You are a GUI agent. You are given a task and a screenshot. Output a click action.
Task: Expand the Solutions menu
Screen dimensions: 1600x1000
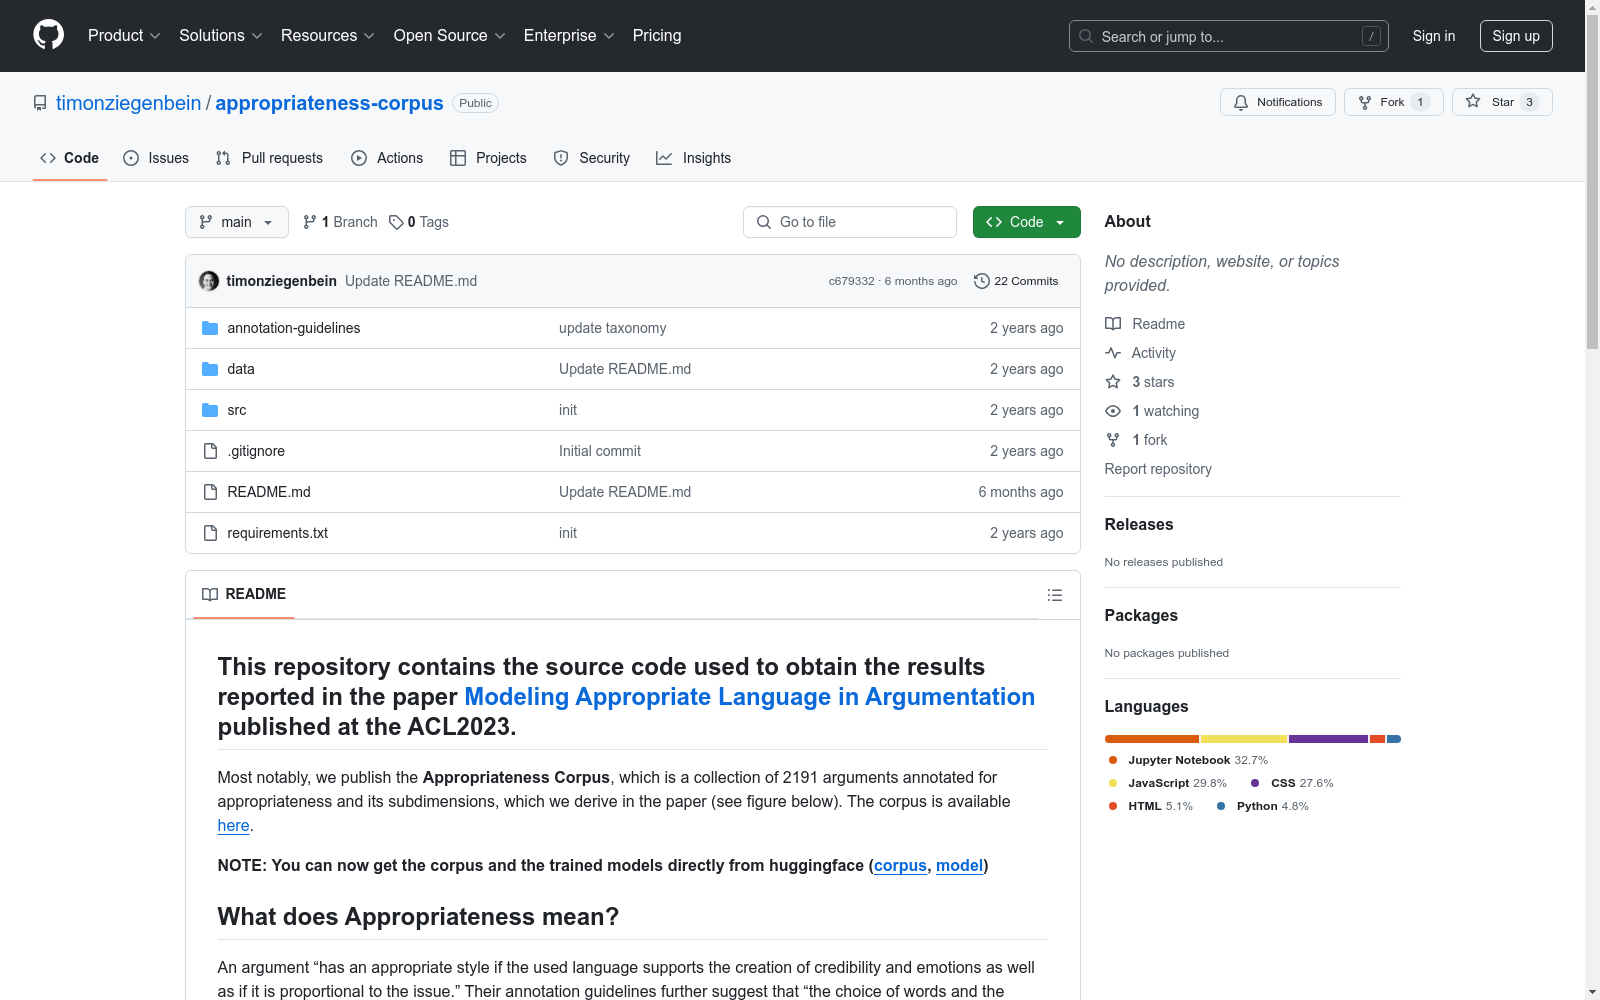pos(221,35)
